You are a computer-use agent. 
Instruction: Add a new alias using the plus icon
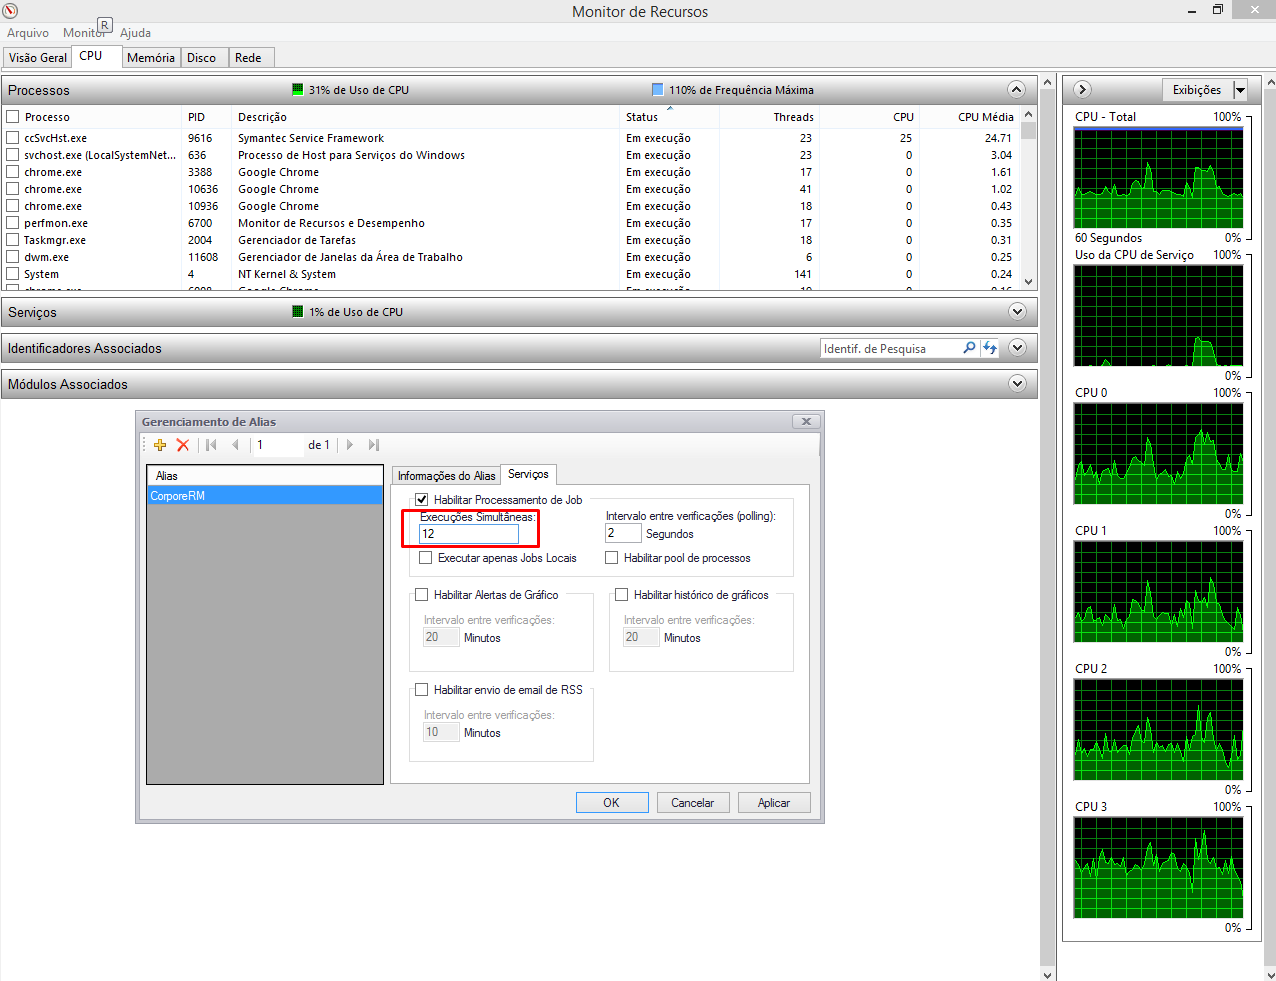pos(159,445)
